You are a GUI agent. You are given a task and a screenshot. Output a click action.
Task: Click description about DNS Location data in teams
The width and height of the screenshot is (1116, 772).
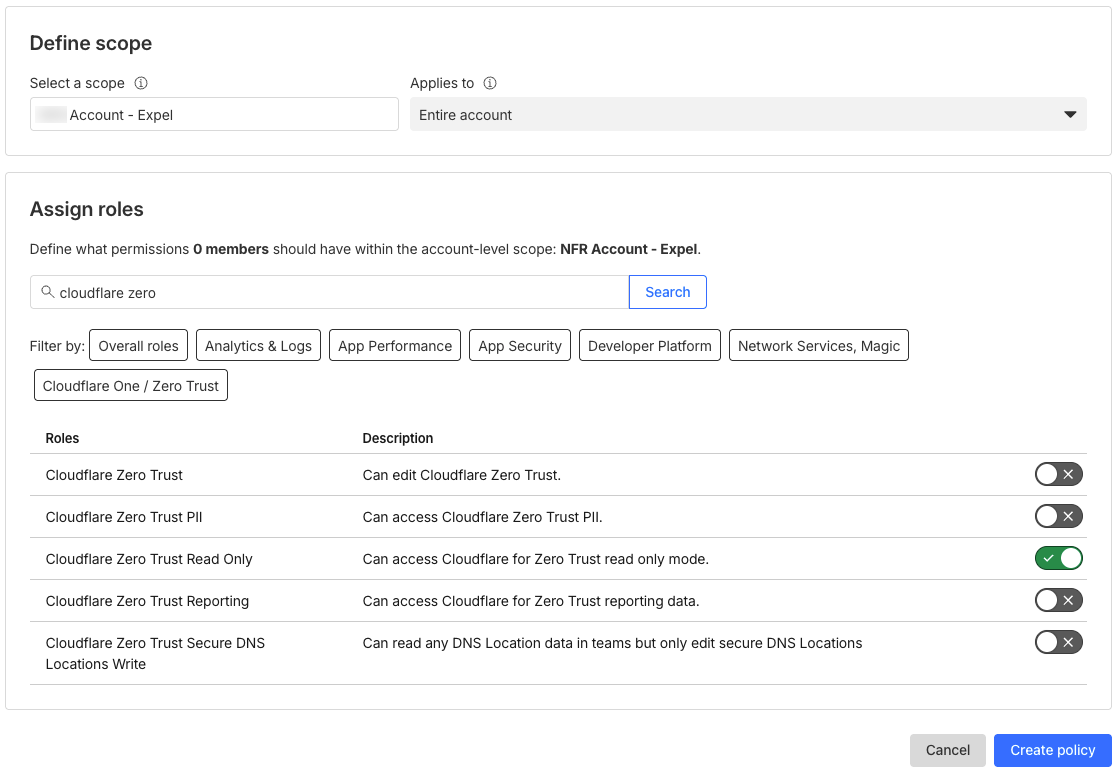[x=612, y=643]
